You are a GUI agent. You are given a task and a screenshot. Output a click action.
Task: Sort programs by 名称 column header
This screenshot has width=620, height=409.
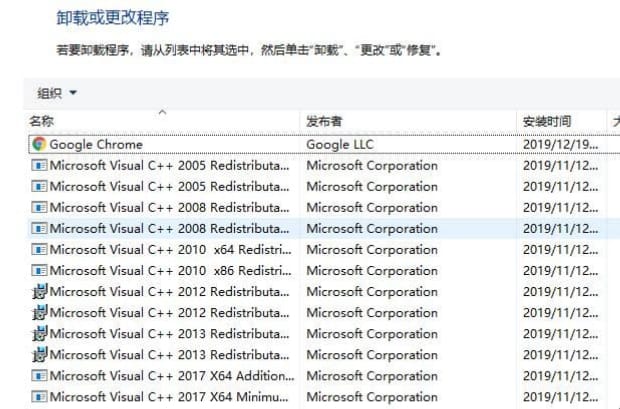tap(42, 122)
